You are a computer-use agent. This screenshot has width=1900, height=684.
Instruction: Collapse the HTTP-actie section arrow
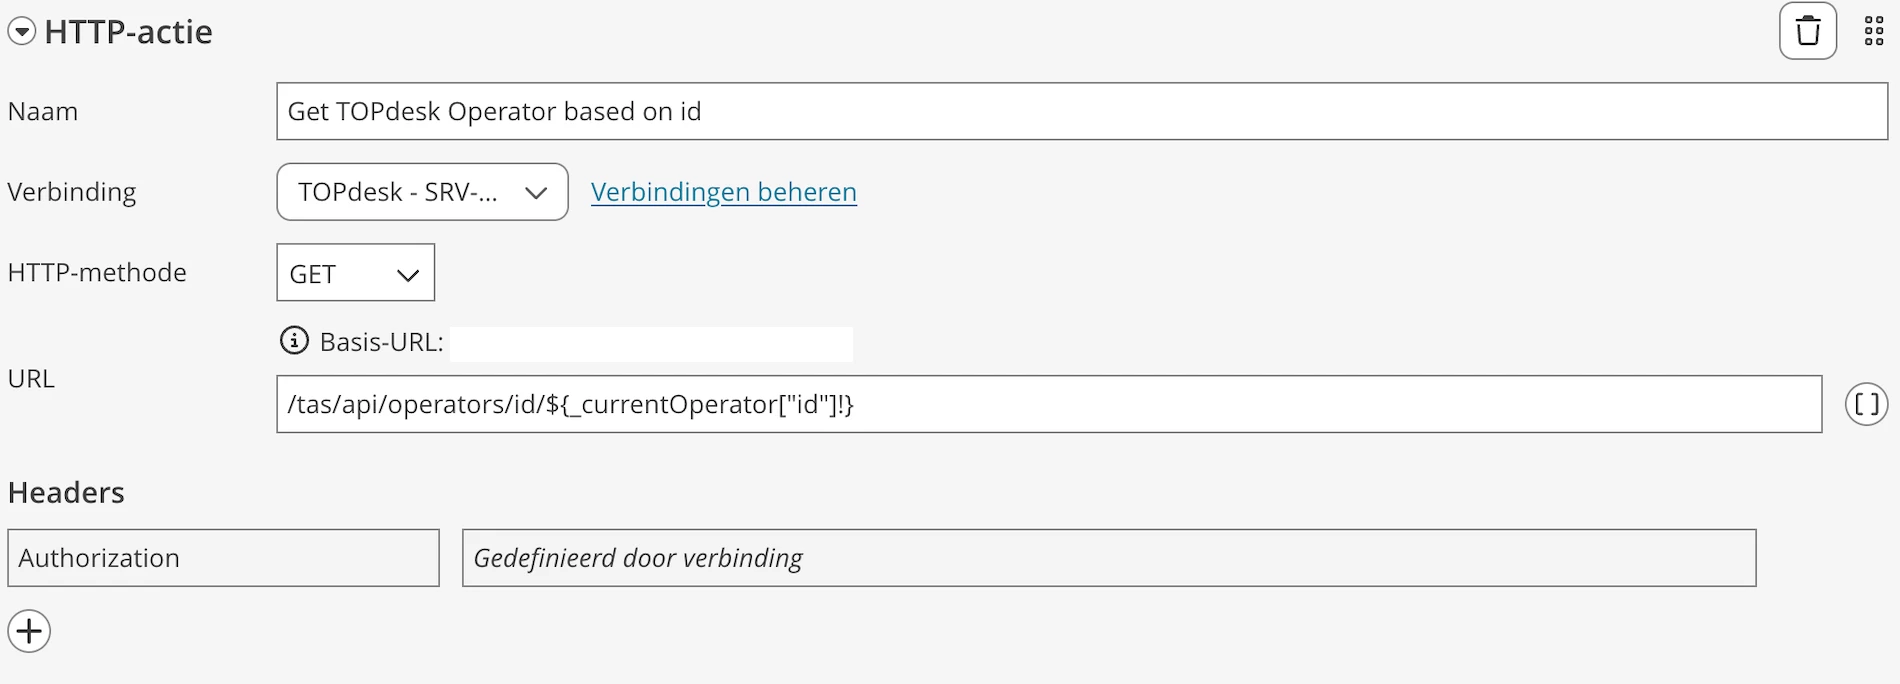click(x=22, y=32)
